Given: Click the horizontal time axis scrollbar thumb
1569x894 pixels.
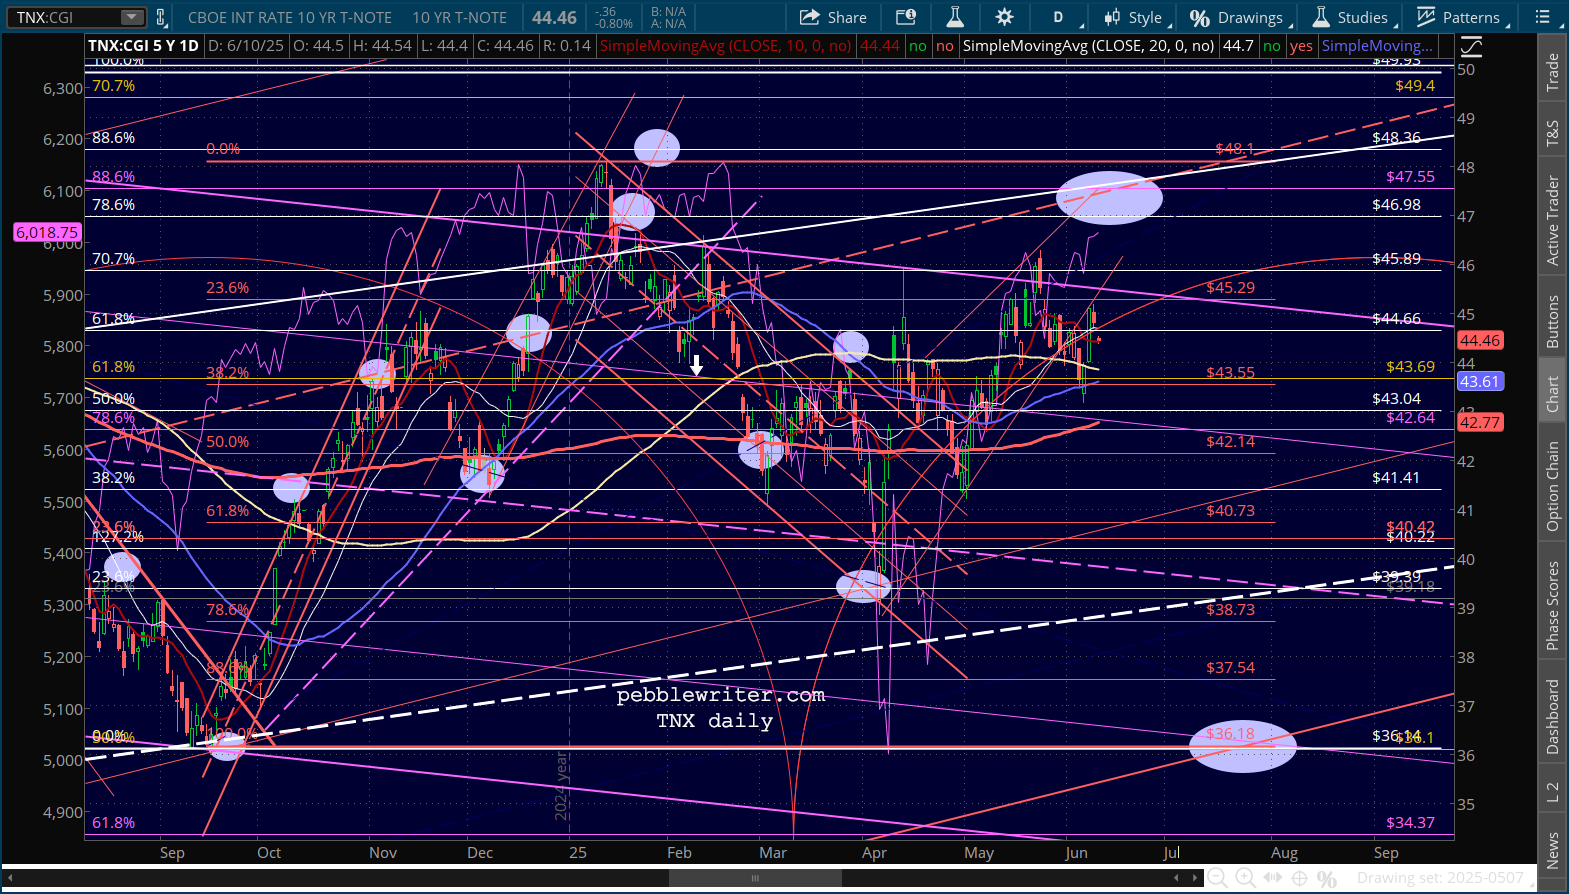Looking at the screenshot, I should pos(755,878).
